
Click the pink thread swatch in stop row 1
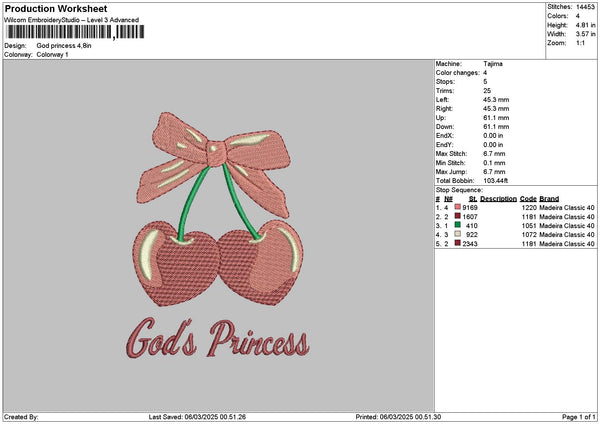(457, 207)
